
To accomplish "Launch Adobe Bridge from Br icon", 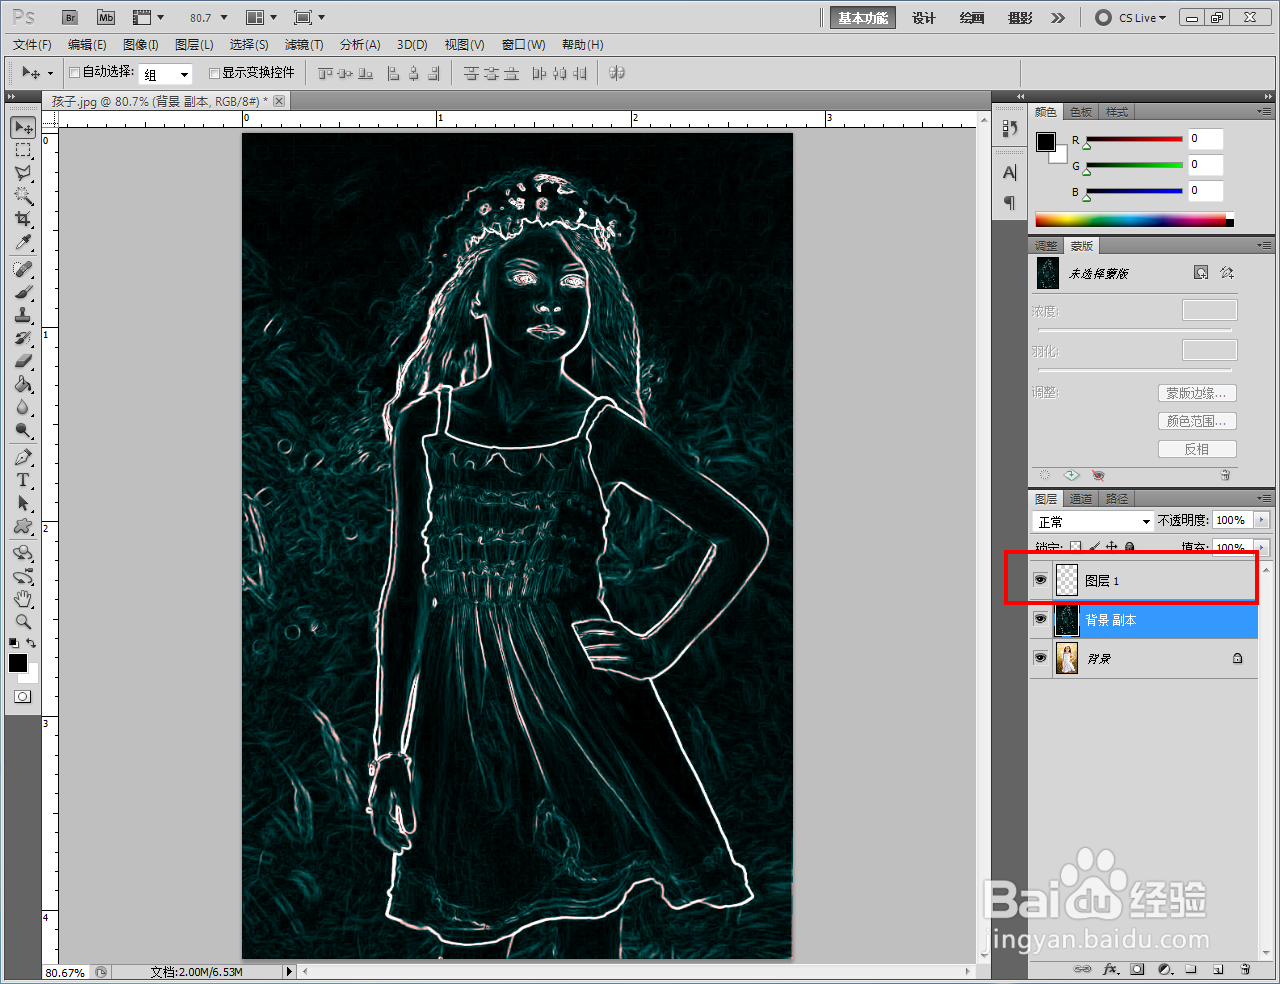I will click(x=69, y=17).
